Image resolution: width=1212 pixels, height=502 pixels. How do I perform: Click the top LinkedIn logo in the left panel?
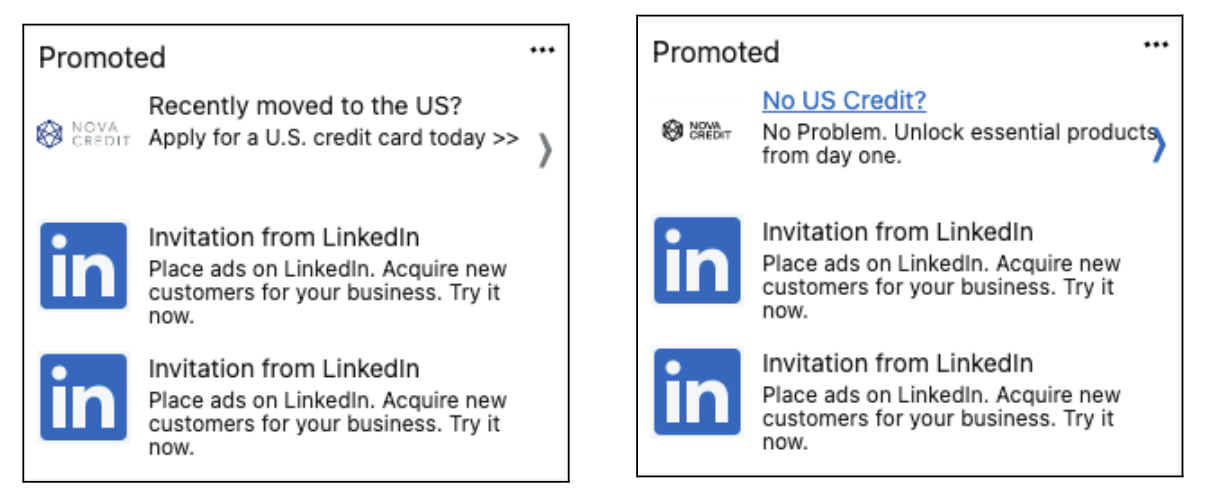tap(84, 266)
